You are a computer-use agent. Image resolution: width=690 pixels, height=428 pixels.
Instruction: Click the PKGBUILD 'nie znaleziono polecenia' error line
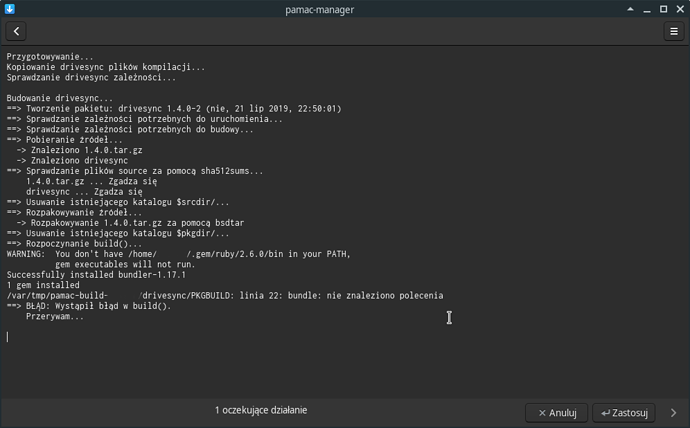click(225, 296)
